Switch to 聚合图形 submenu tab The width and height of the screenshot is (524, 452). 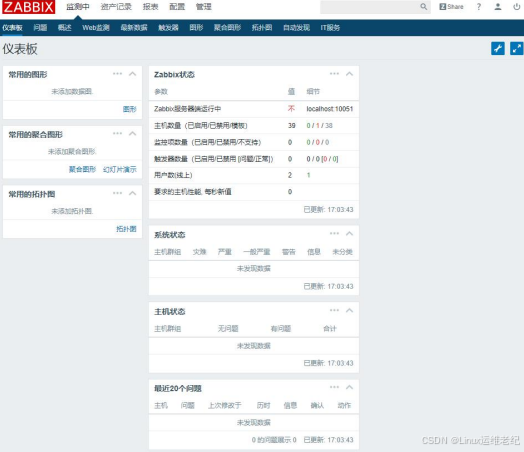227,28
